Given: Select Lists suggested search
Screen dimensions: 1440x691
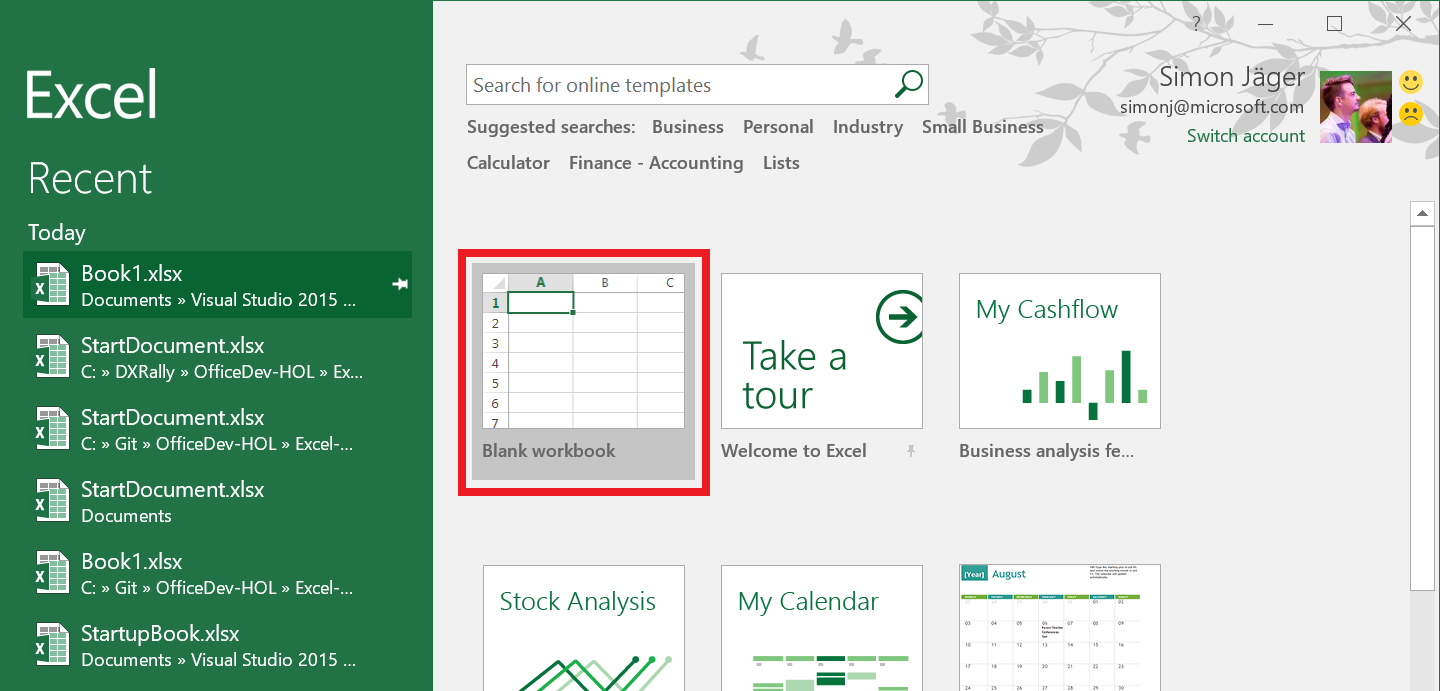Looking at the screenshot, I should tap(781, 163).
